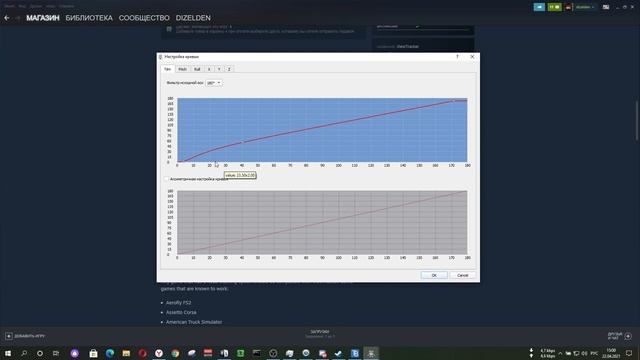Open the 180° axis filter dropdown

[214, 83]
